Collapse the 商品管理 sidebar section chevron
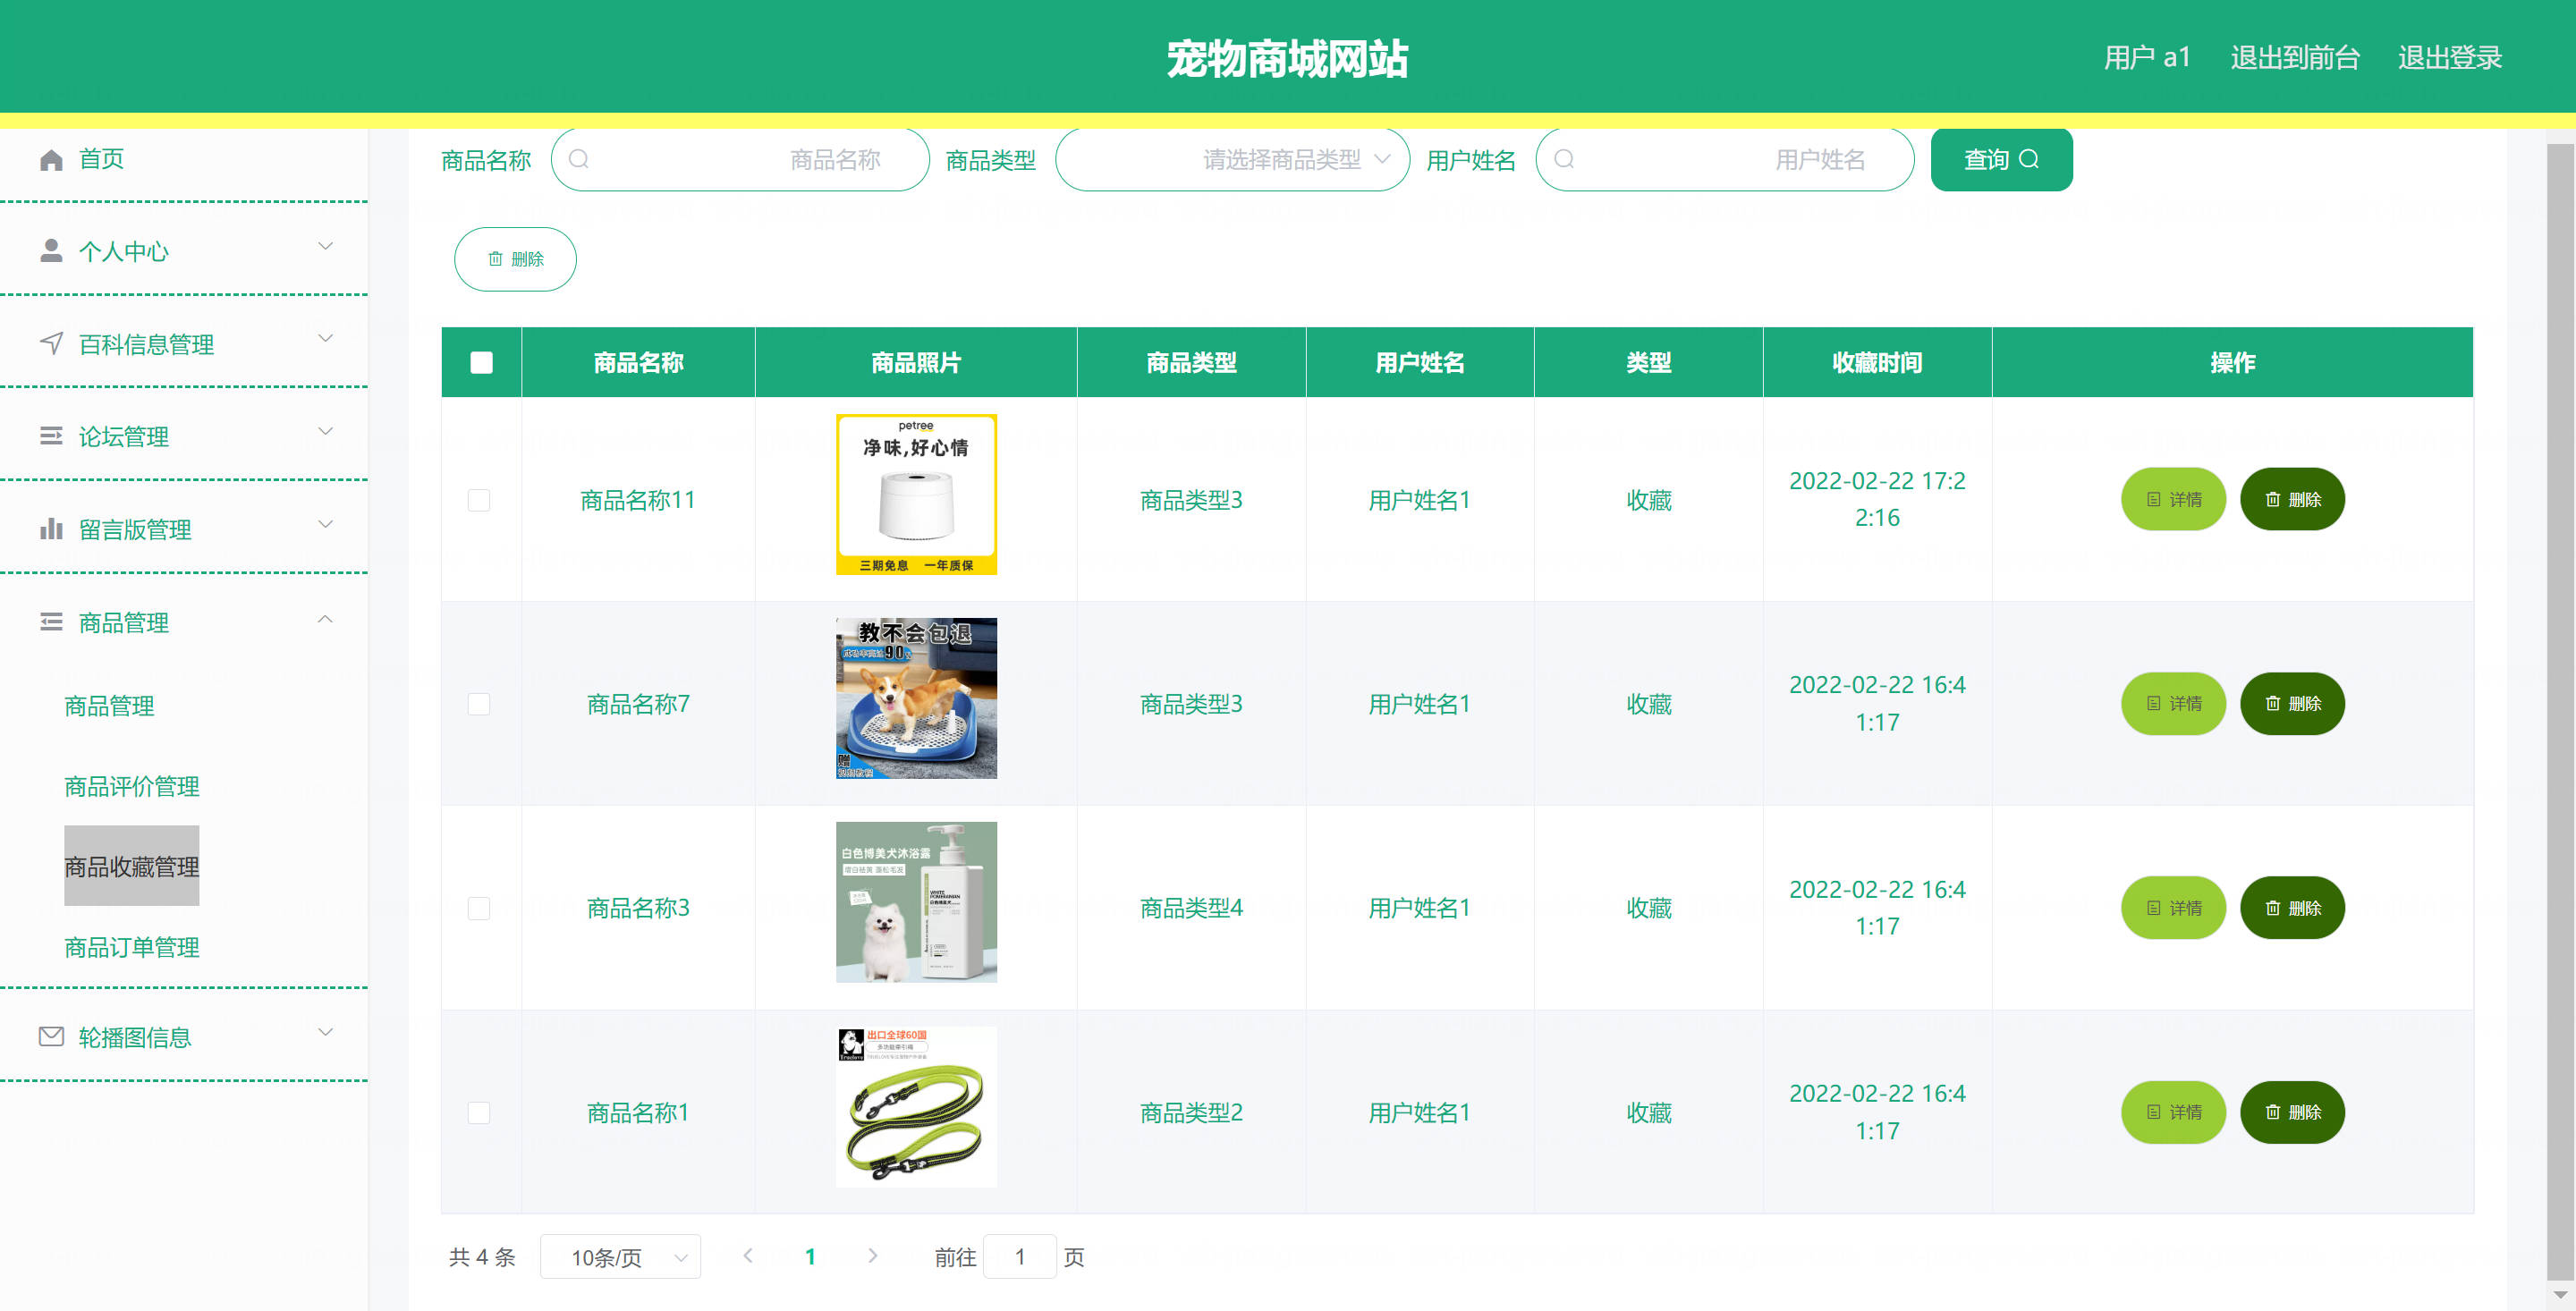The height and width of the screenshot is (1311, 2576). pyautogui.click(x=325, y=620)
